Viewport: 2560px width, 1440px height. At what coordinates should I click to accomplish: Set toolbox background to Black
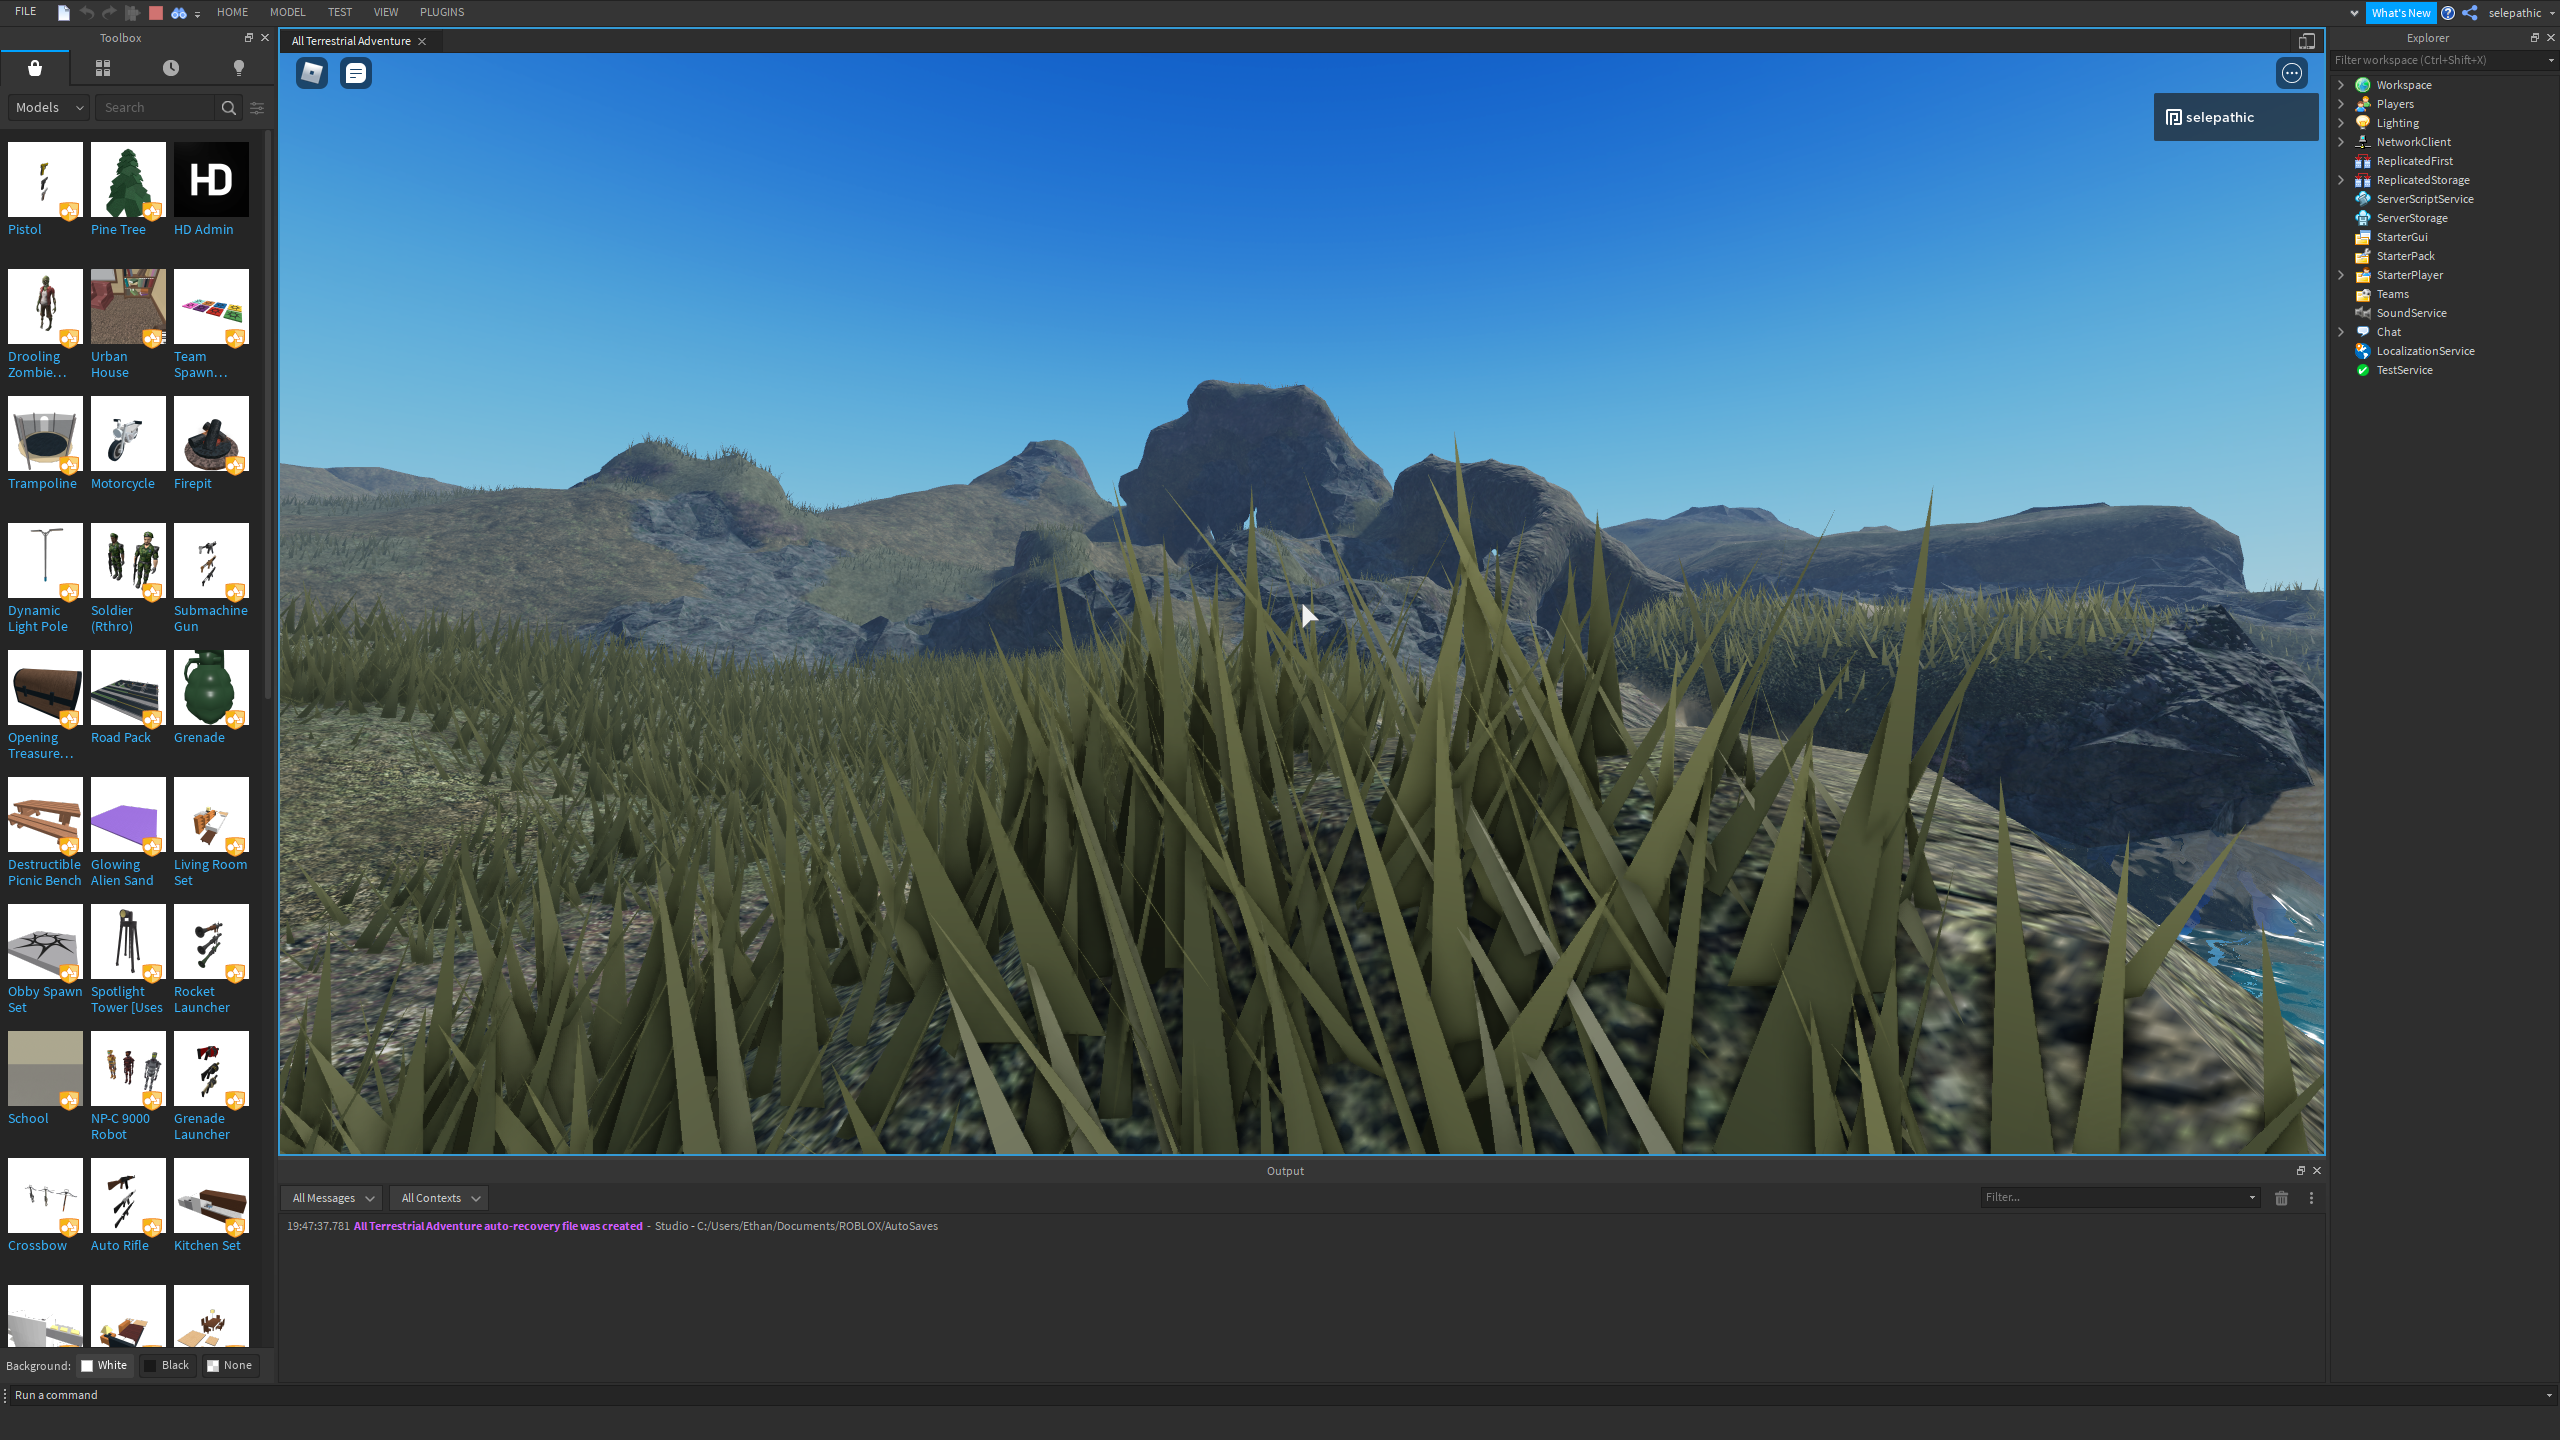tap(167, 1365)
